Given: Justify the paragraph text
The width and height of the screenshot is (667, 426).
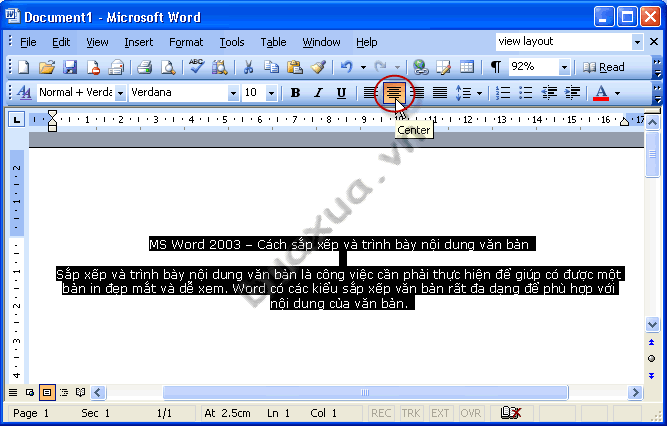Looking at the screenshot, I should 439,92.
